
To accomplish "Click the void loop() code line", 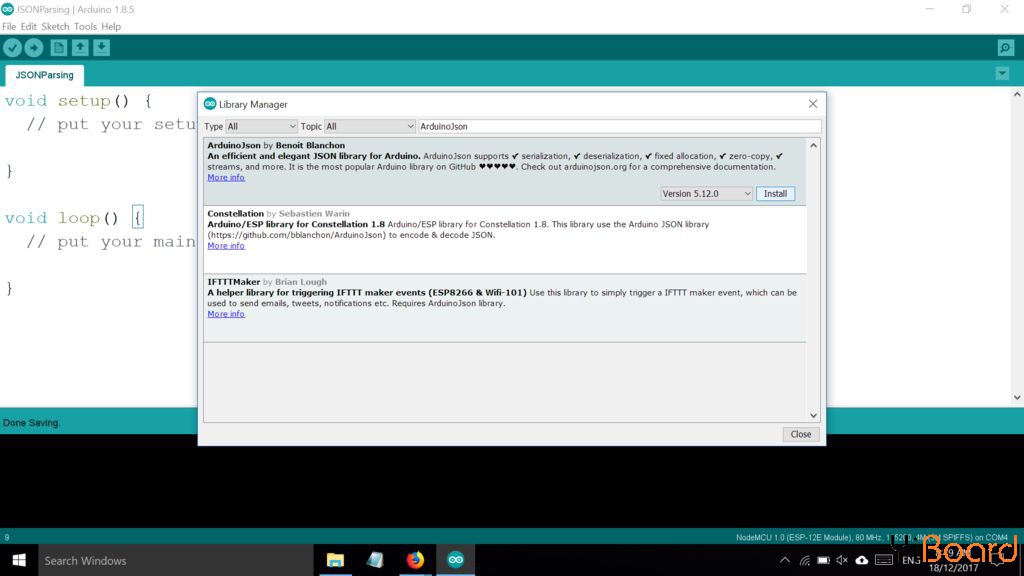I will click(73, 218).
